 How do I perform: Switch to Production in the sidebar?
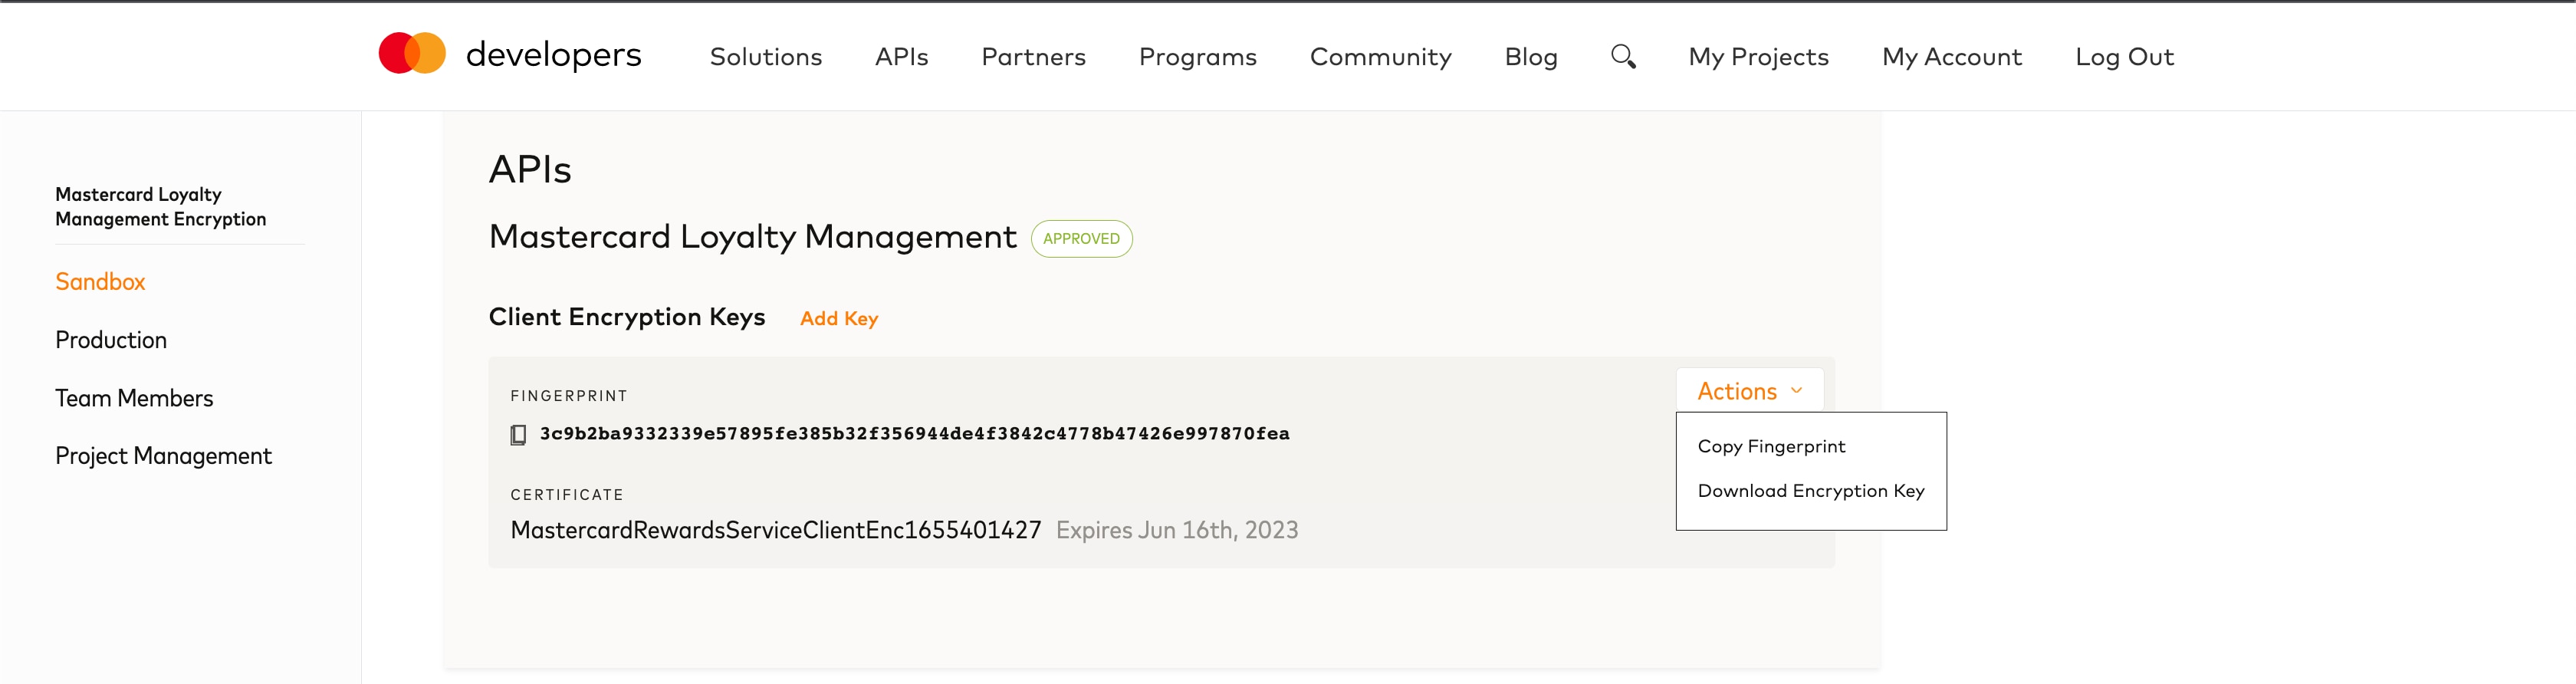click(x=111, y=340)
